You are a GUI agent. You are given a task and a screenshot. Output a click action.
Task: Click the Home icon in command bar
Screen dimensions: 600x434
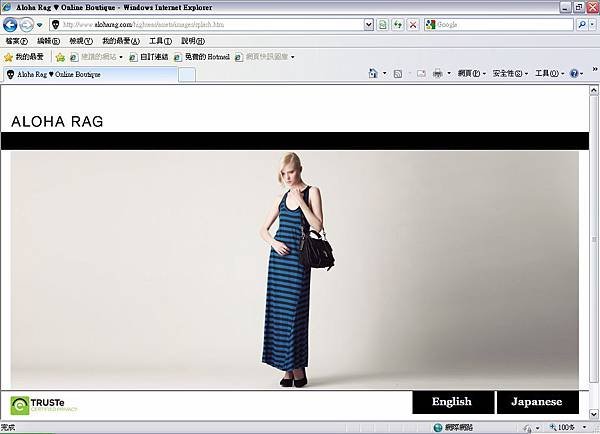pyautogui.click(x=373, y=73)
